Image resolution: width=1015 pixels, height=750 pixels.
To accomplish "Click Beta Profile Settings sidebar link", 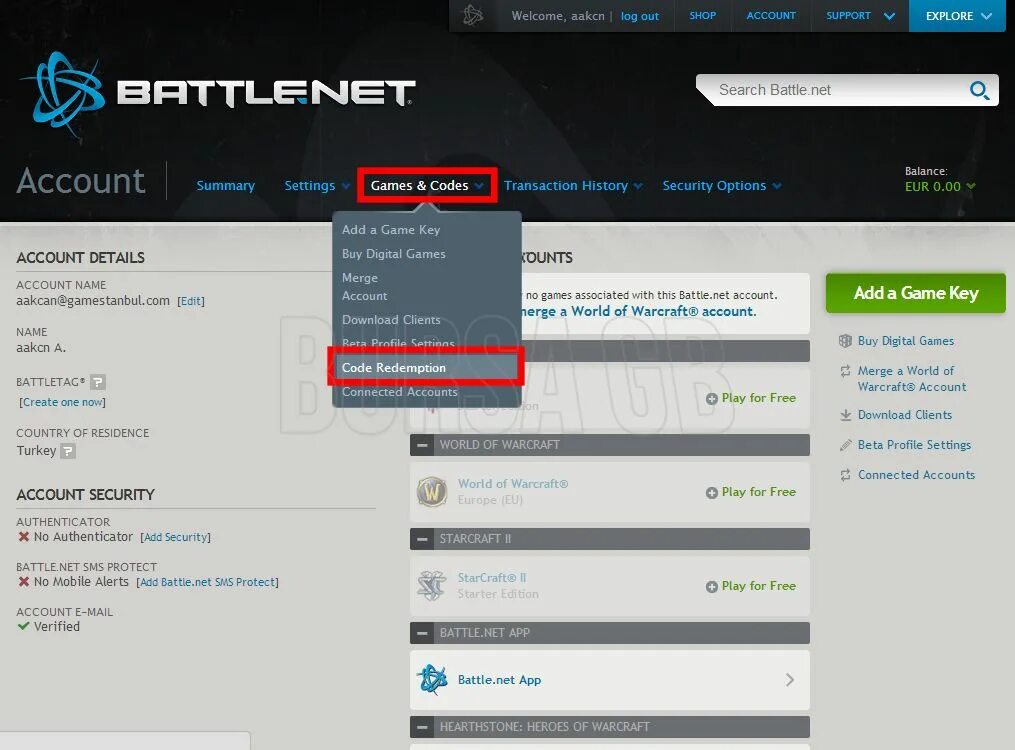I will coord(914,445).
